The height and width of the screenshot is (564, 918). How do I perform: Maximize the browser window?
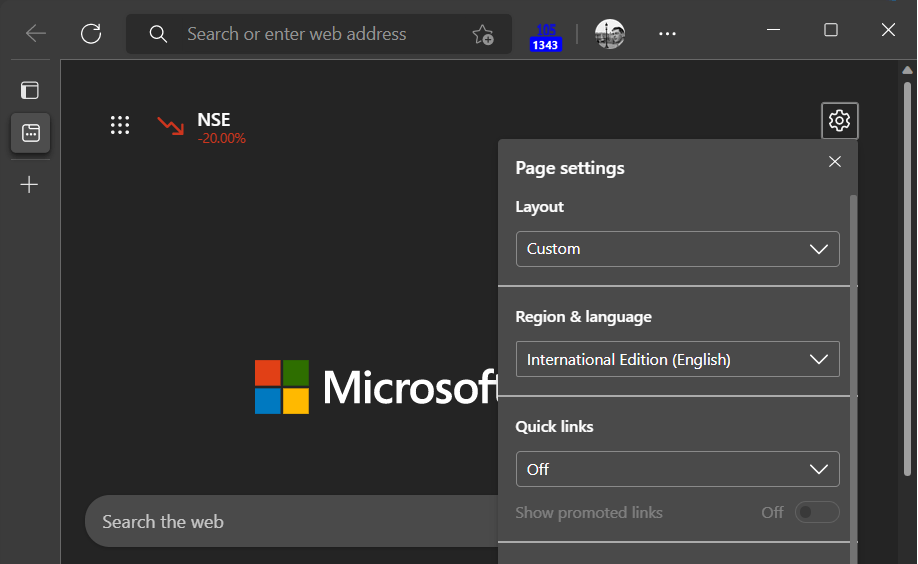click(x=831, y=30)
